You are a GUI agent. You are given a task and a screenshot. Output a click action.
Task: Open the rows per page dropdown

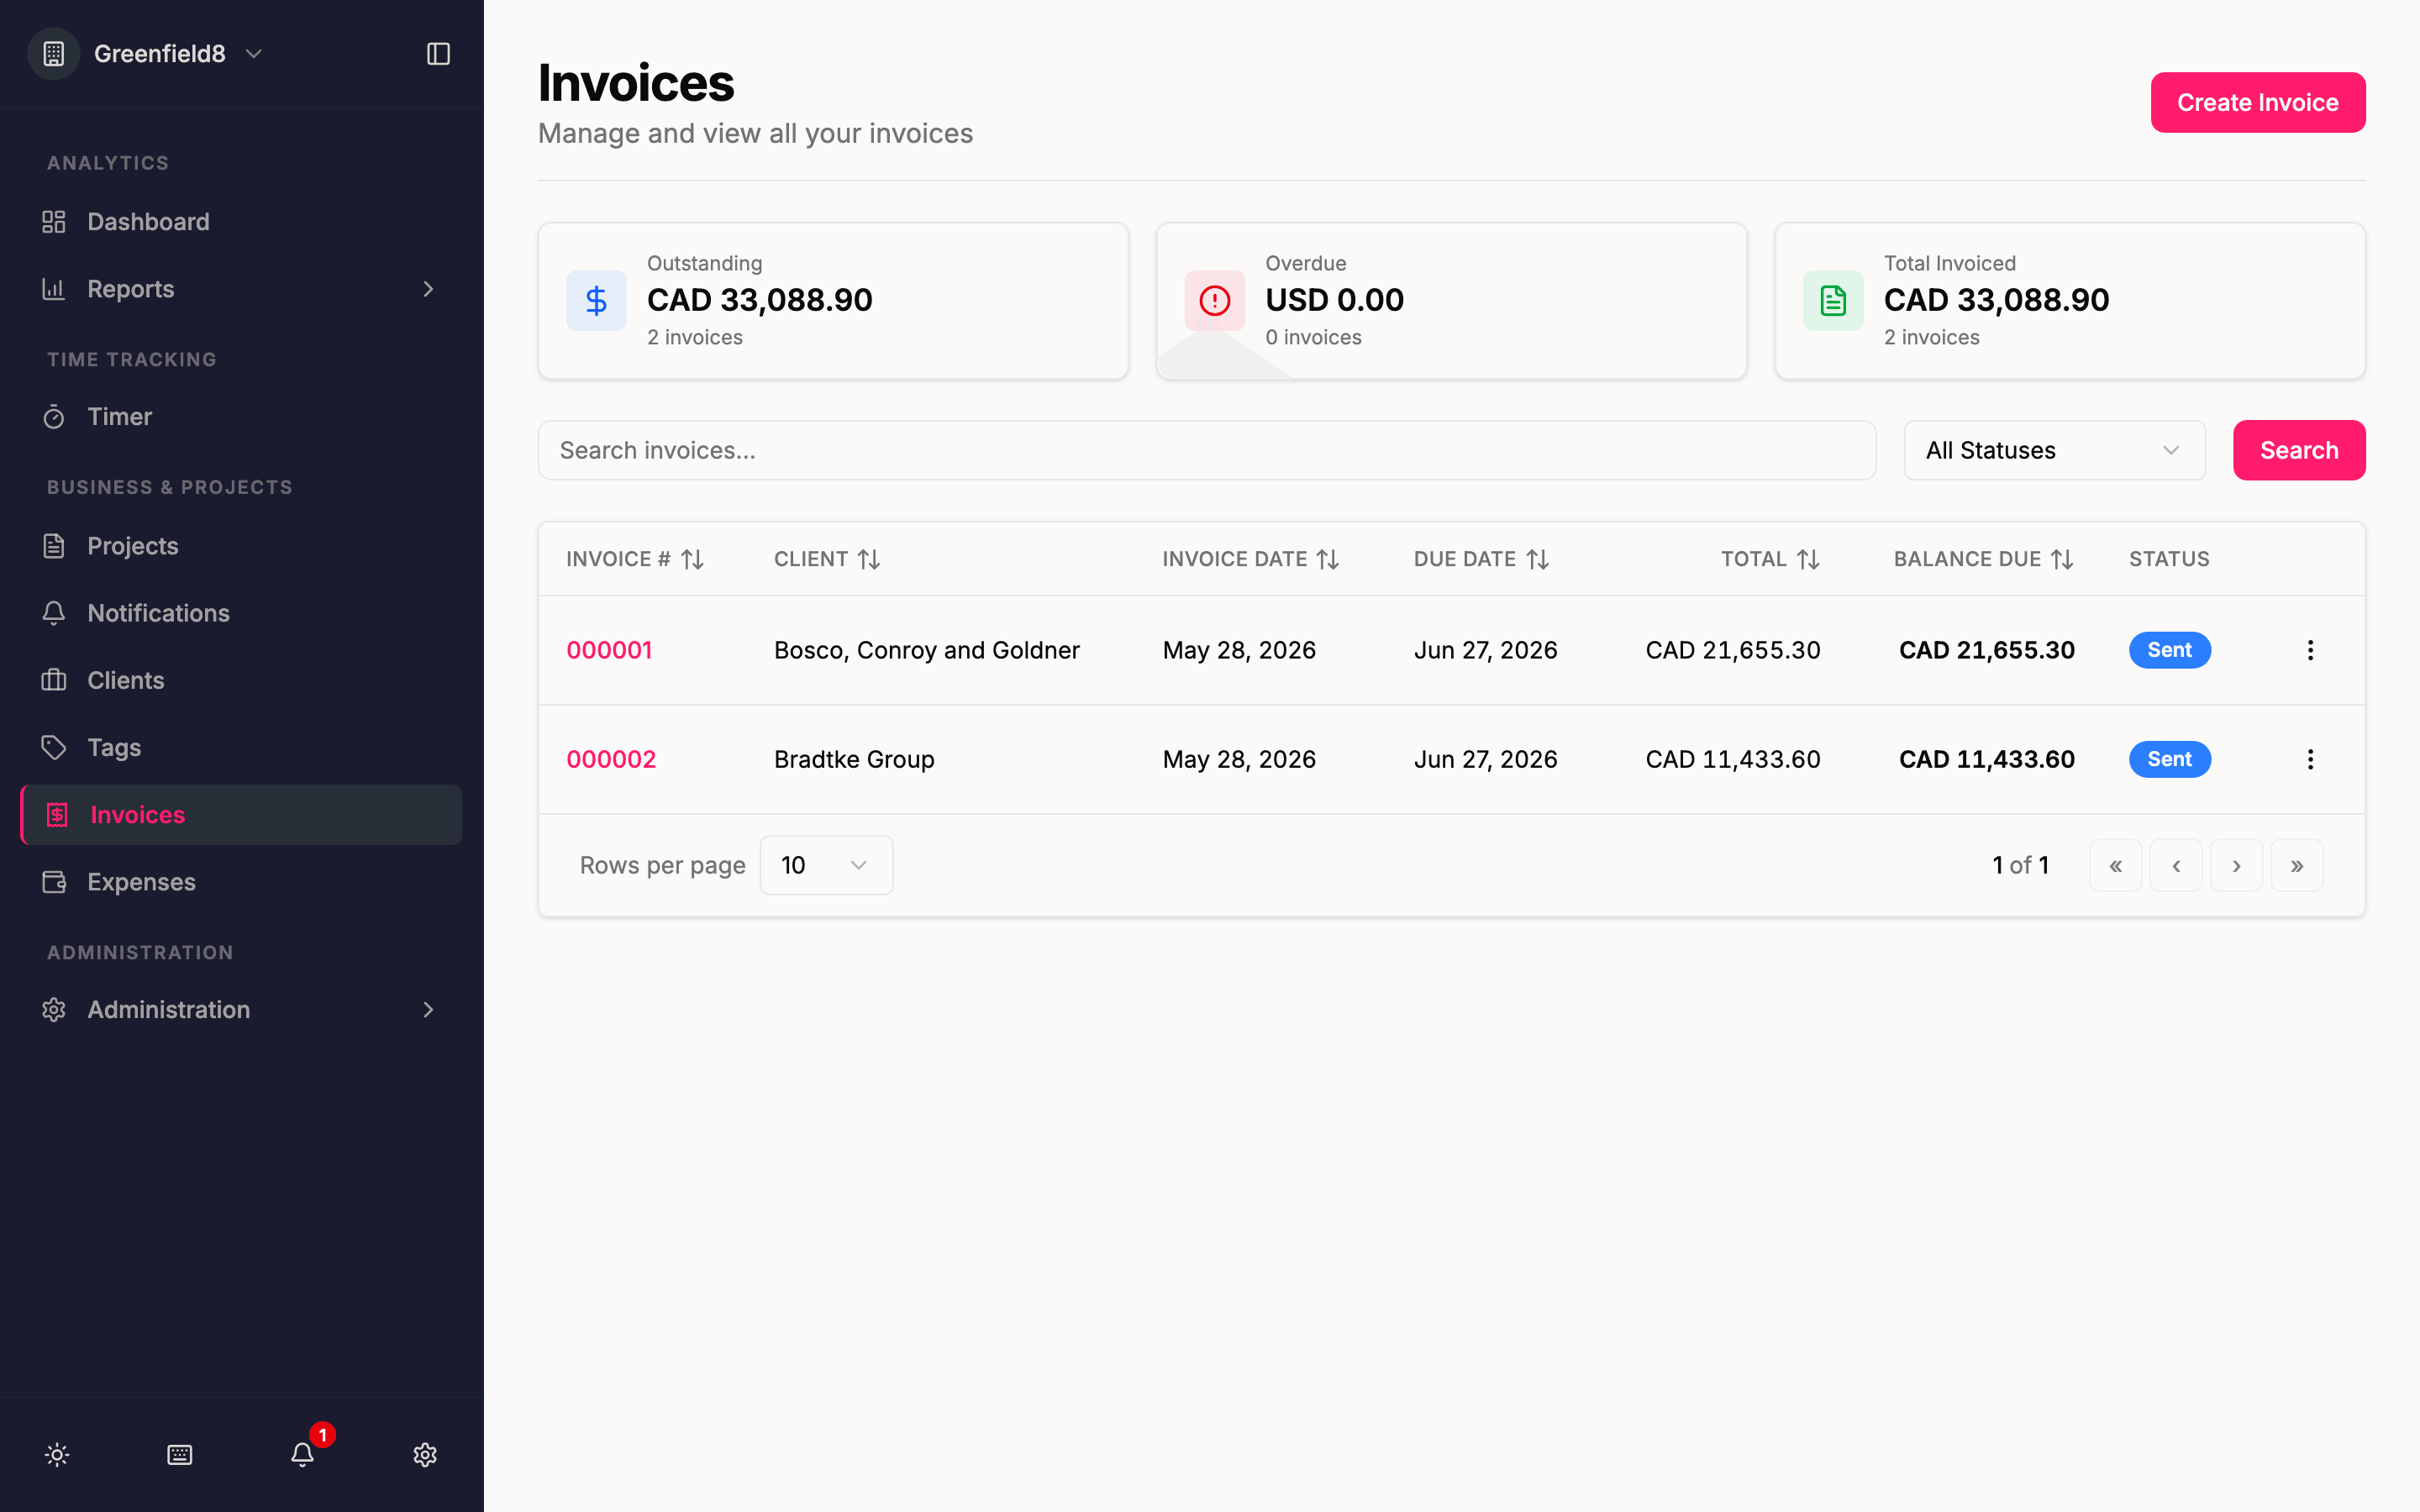click(826, 865)
